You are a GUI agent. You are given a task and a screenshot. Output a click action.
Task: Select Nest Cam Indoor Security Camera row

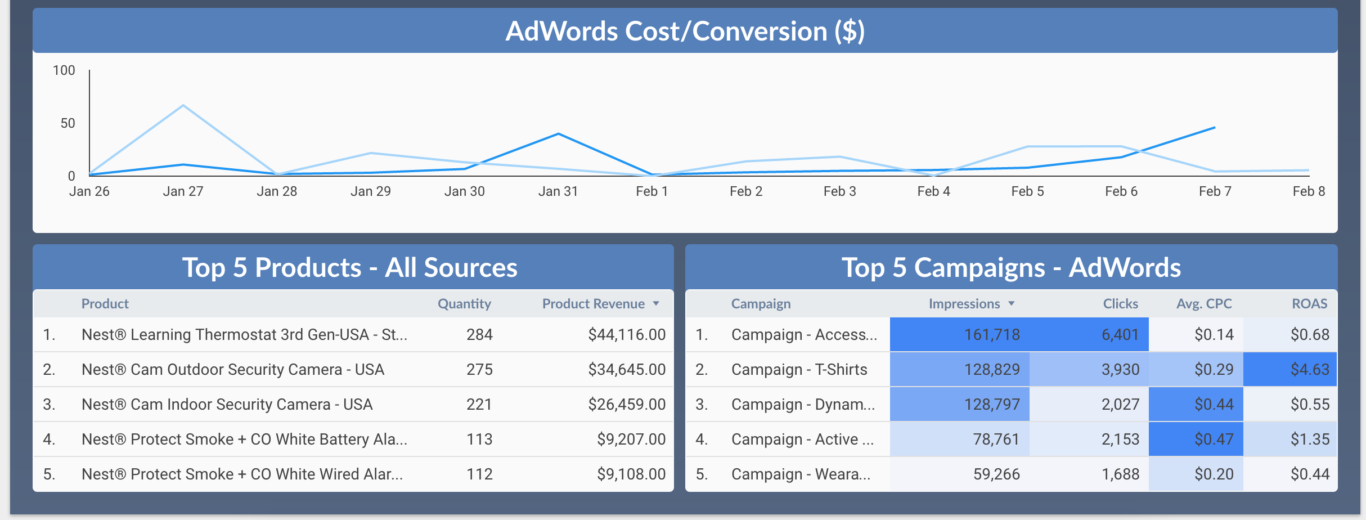[353, 404]
